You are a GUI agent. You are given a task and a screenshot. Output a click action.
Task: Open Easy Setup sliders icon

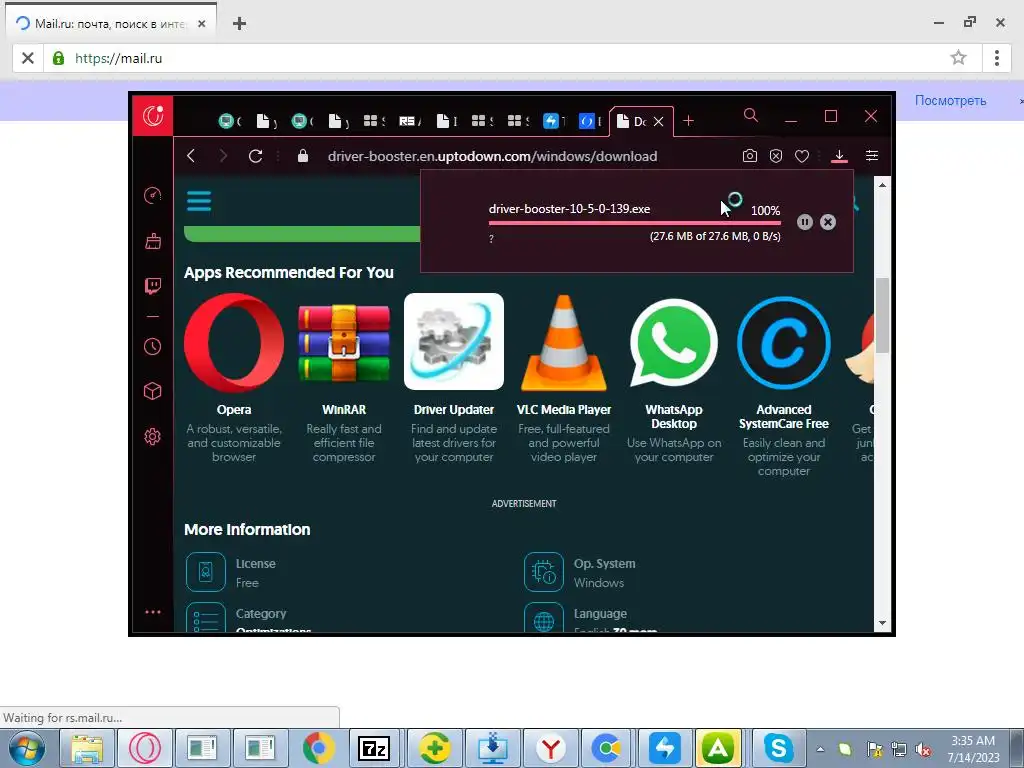coord(872,155)
